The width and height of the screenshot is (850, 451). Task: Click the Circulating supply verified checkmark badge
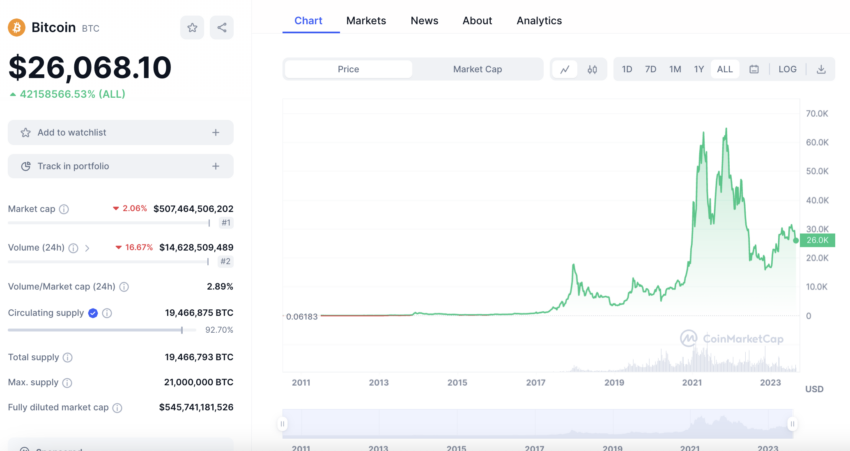coord(93,313)
